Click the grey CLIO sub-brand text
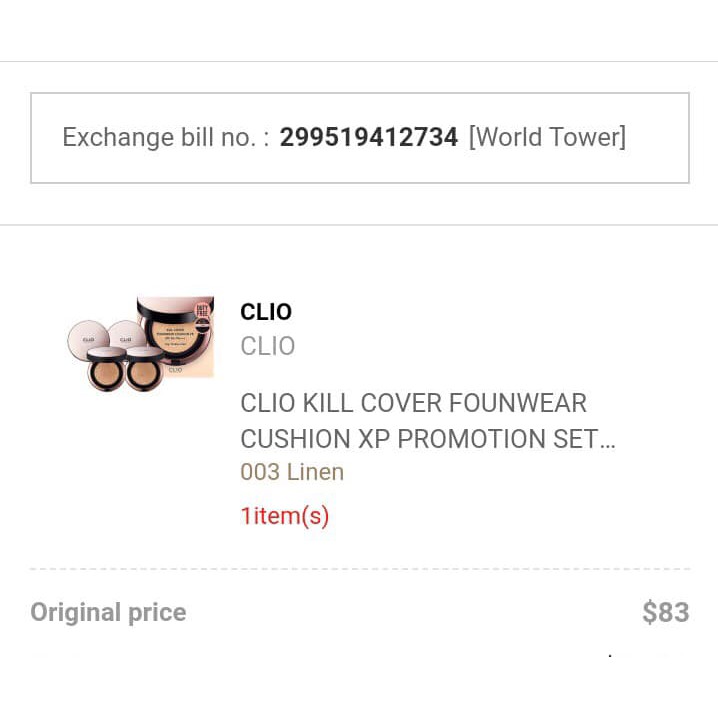 268,346
